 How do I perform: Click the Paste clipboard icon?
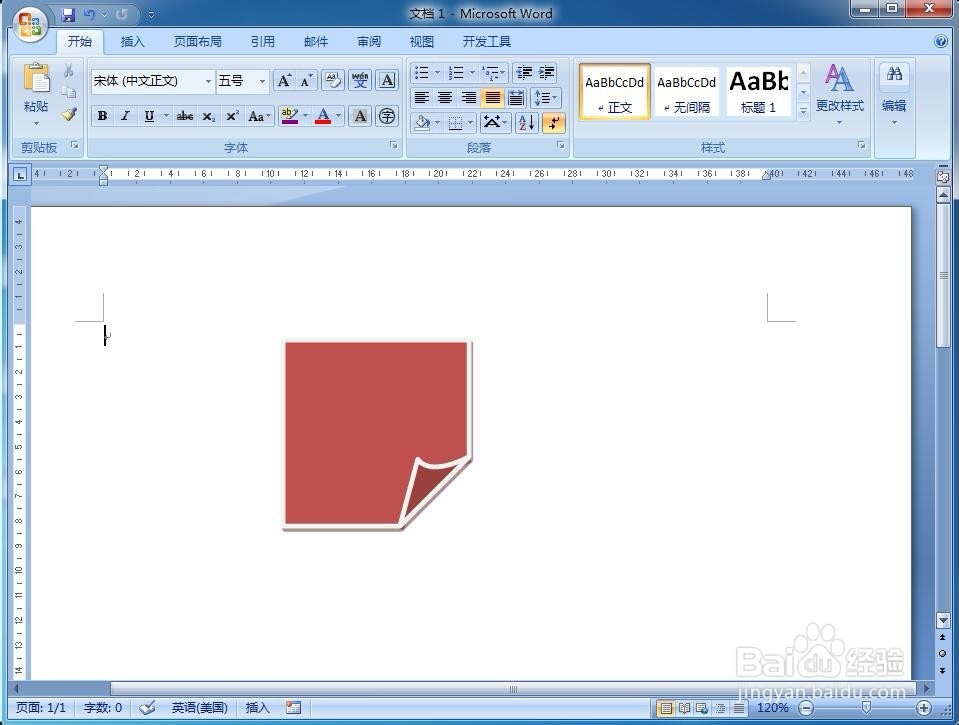(36, 78)
